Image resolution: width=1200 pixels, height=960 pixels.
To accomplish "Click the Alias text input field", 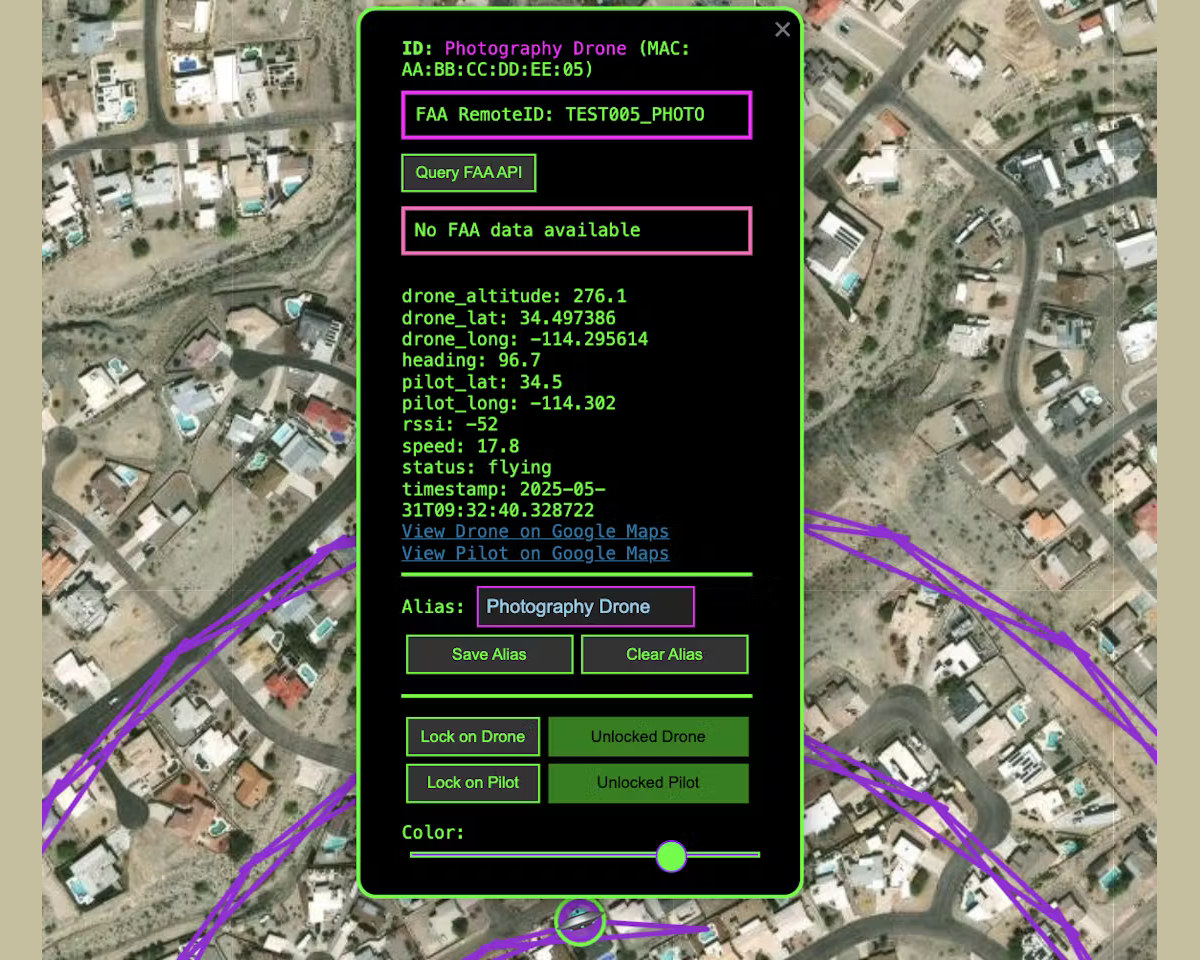I will (x=585, y=607).
